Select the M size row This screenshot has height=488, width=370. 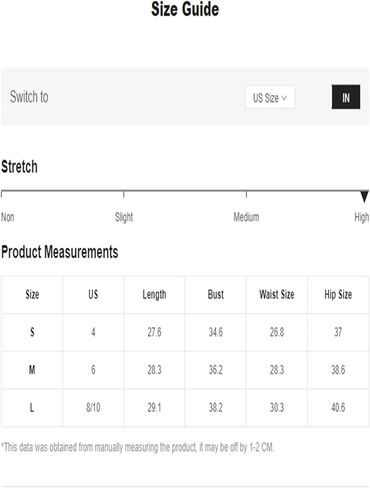(x=185, y=370)
